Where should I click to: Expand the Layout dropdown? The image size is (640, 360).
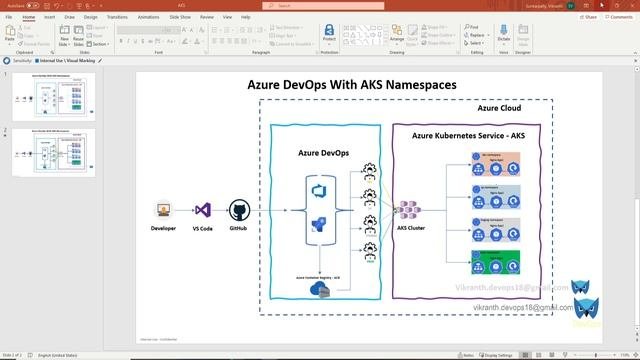click(x=98, y=27)
